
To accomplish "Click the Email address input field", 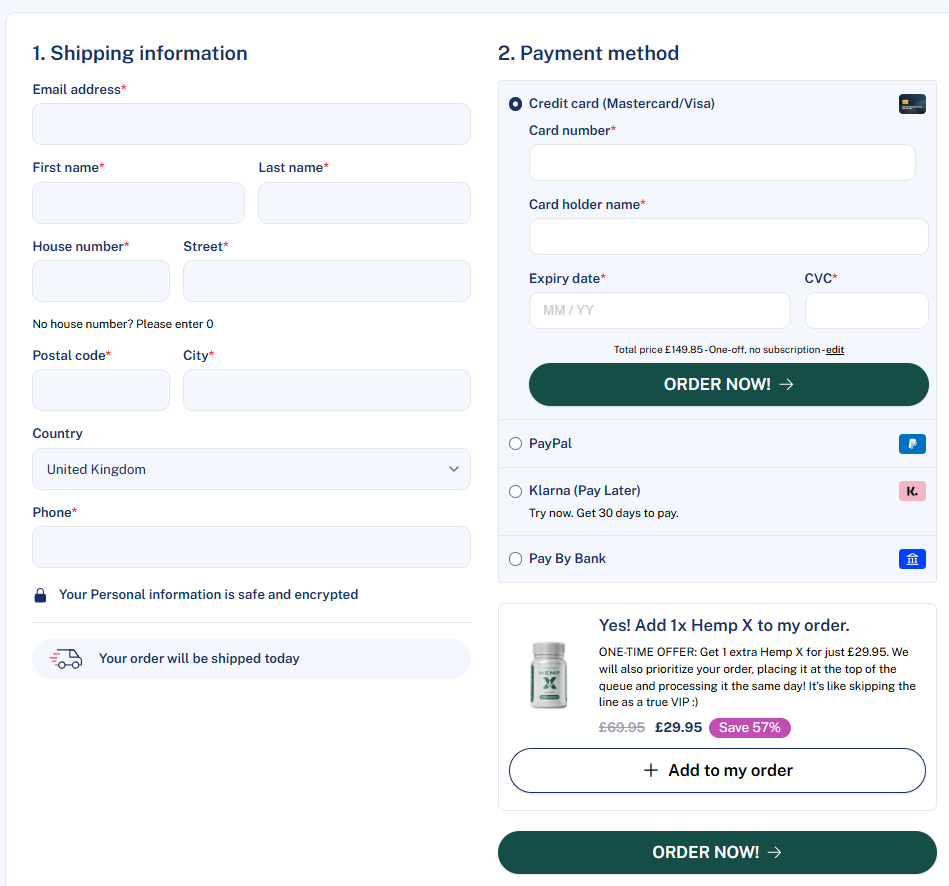I will [251, 124].
